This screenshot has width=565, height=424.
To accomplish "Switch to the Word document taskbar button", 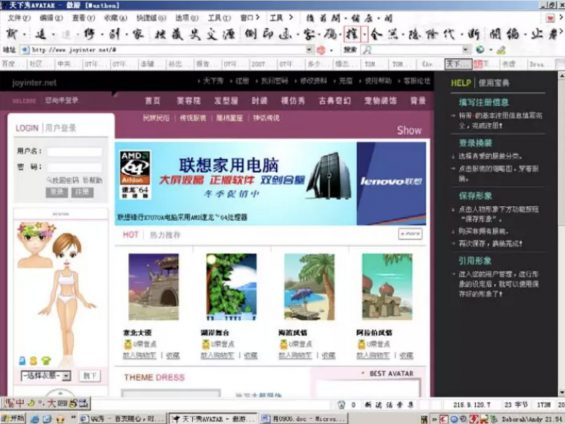I will [303, 419].
